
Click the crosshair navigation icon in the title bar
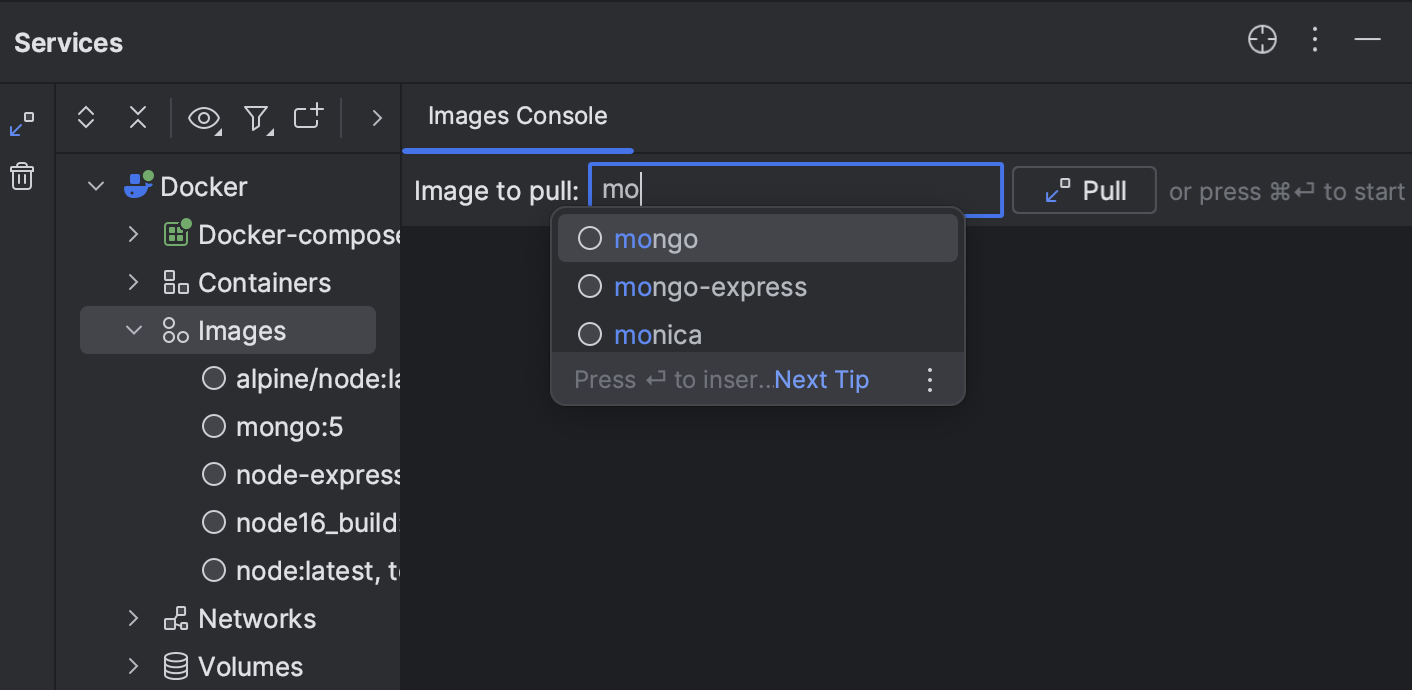coord(1262,40)
